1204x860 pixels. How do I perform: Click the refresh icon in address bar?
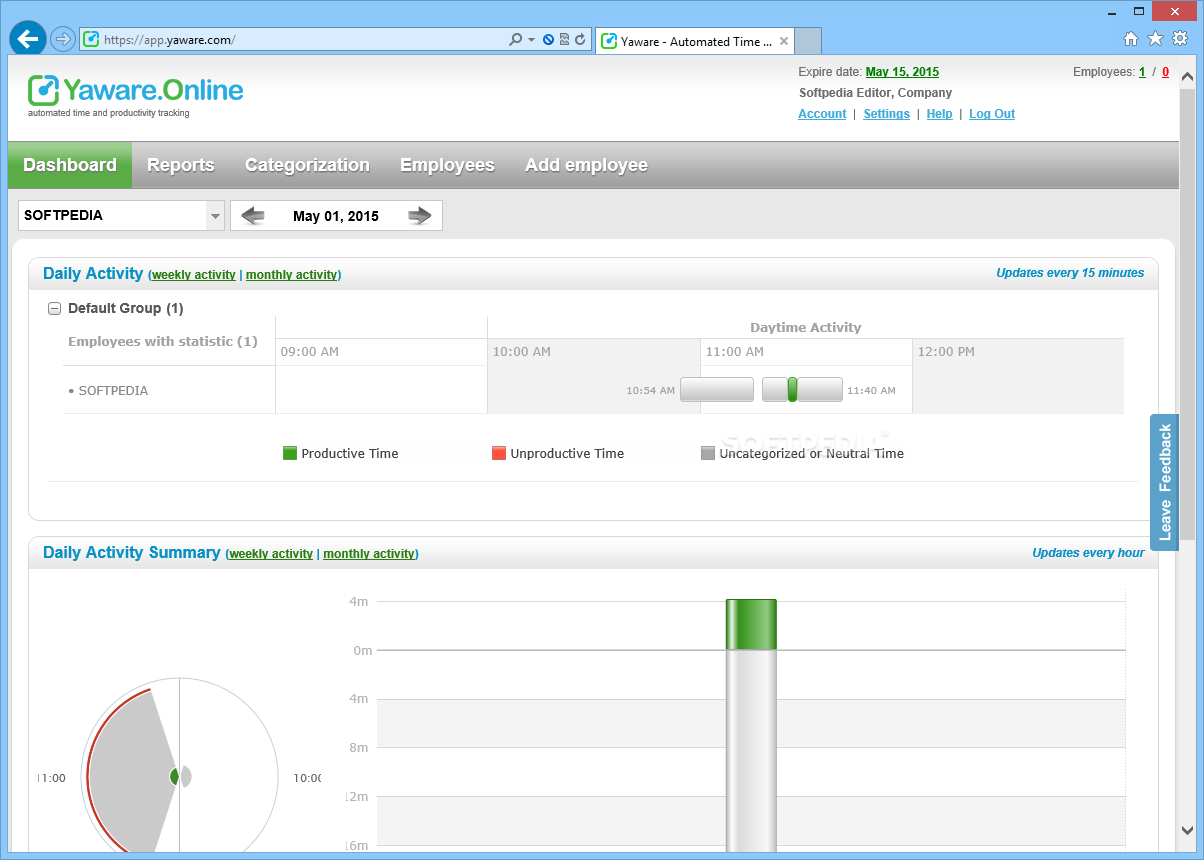[x=580, y=40]
